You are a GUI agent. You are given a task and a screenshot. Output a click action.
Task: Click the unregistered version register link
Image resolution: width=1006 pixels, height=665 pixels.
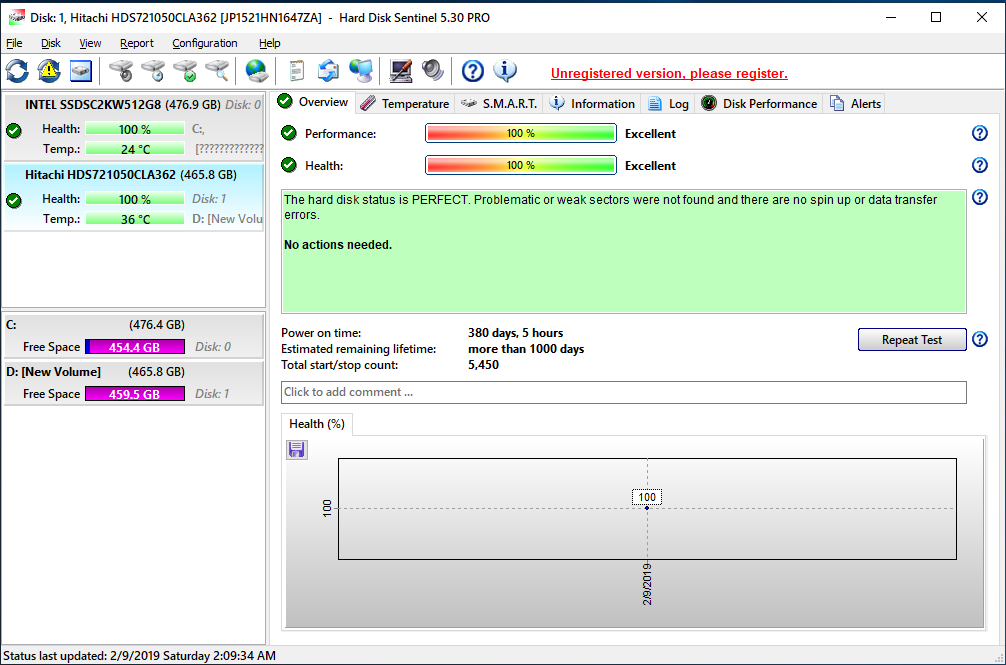[x=669, y=73]
